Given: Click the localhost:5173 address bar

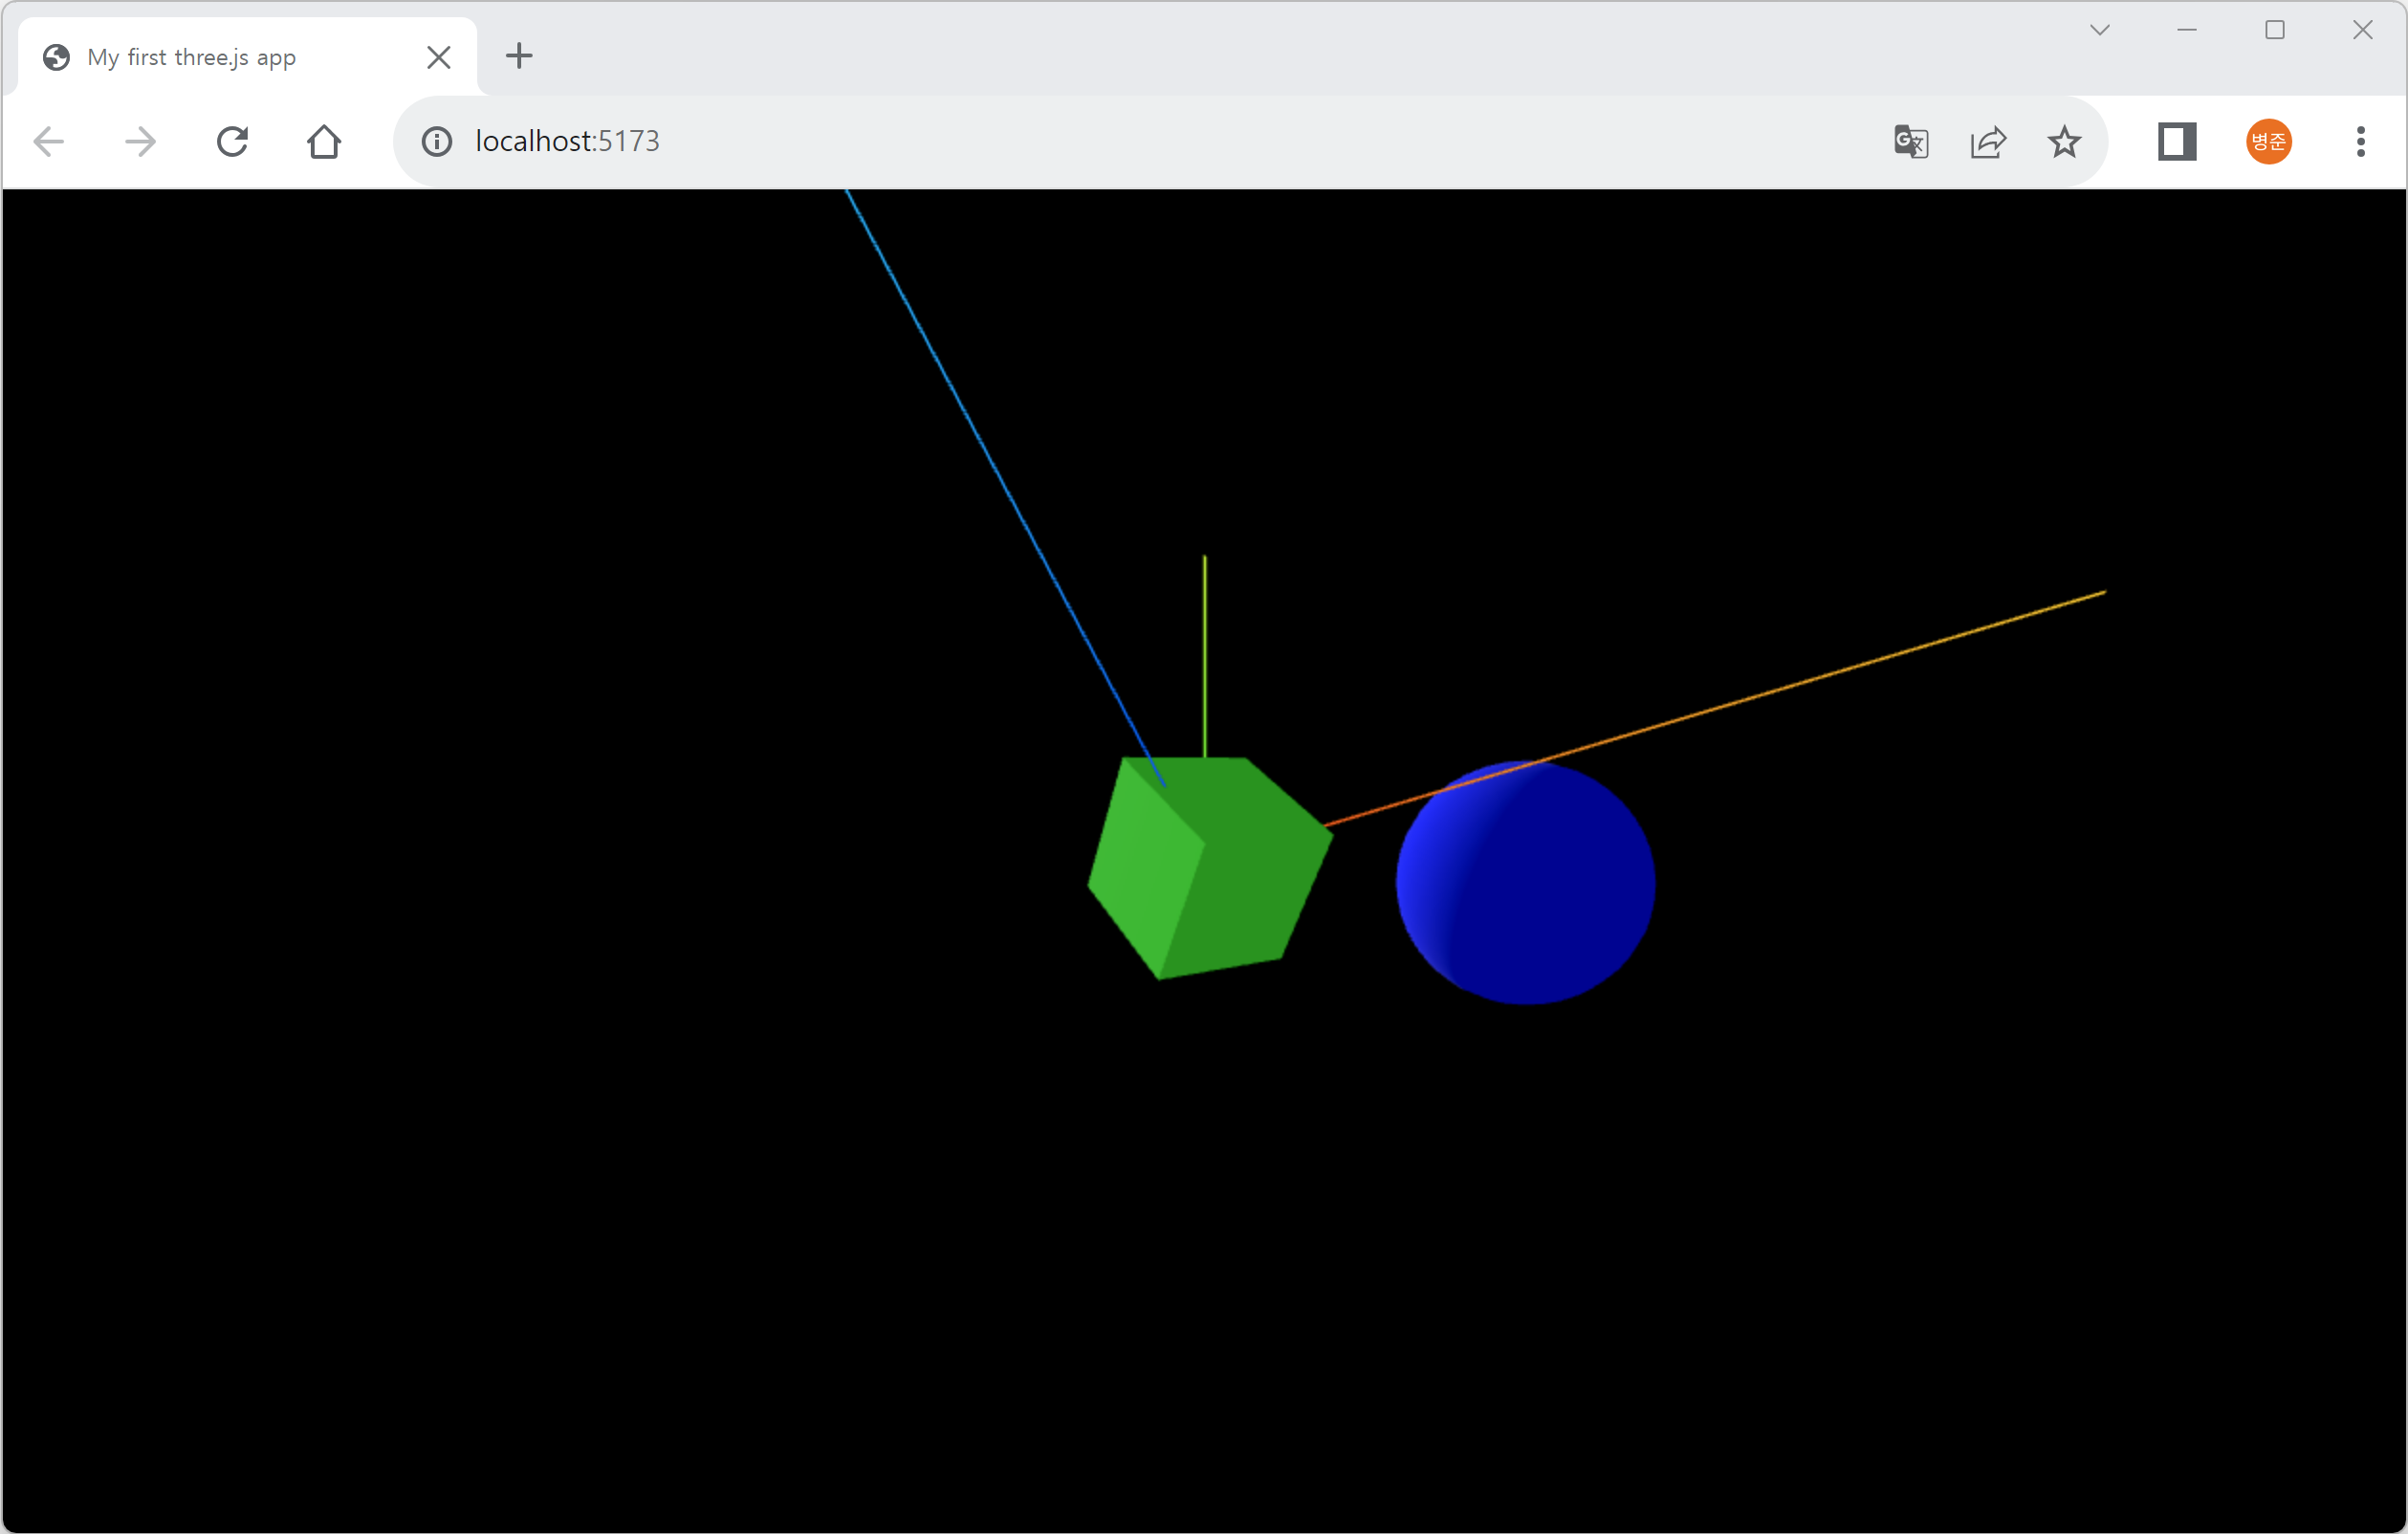Looking at the screenshot, I should (1100, 142).
